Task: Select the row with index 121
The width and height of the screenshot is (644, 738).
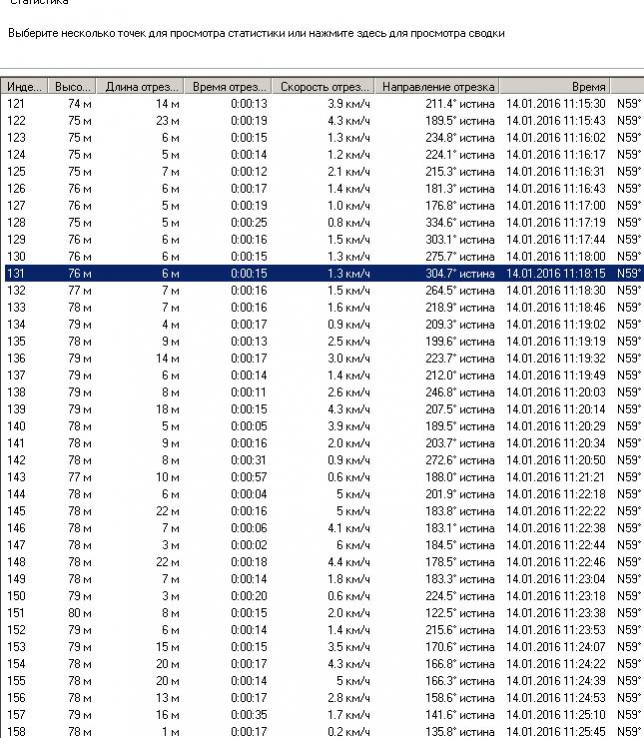Action: tap(300, 103)
